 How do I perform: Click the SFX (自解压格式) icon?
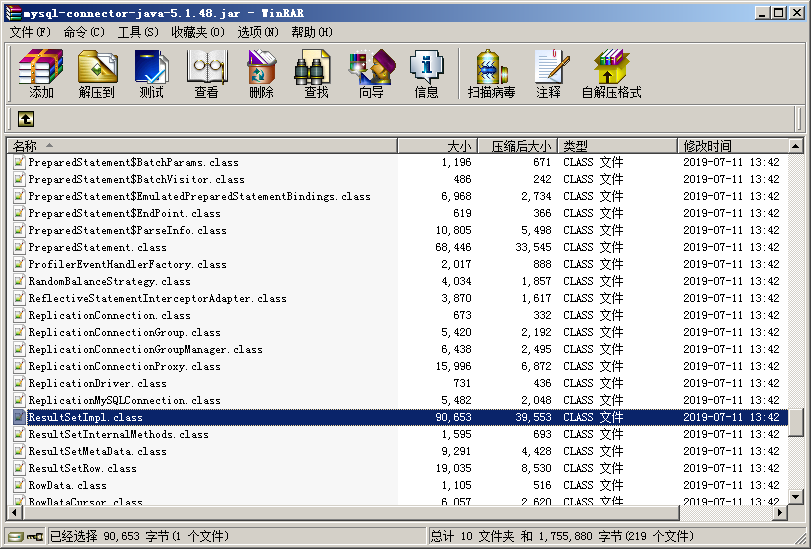click(x=611, y=73)
